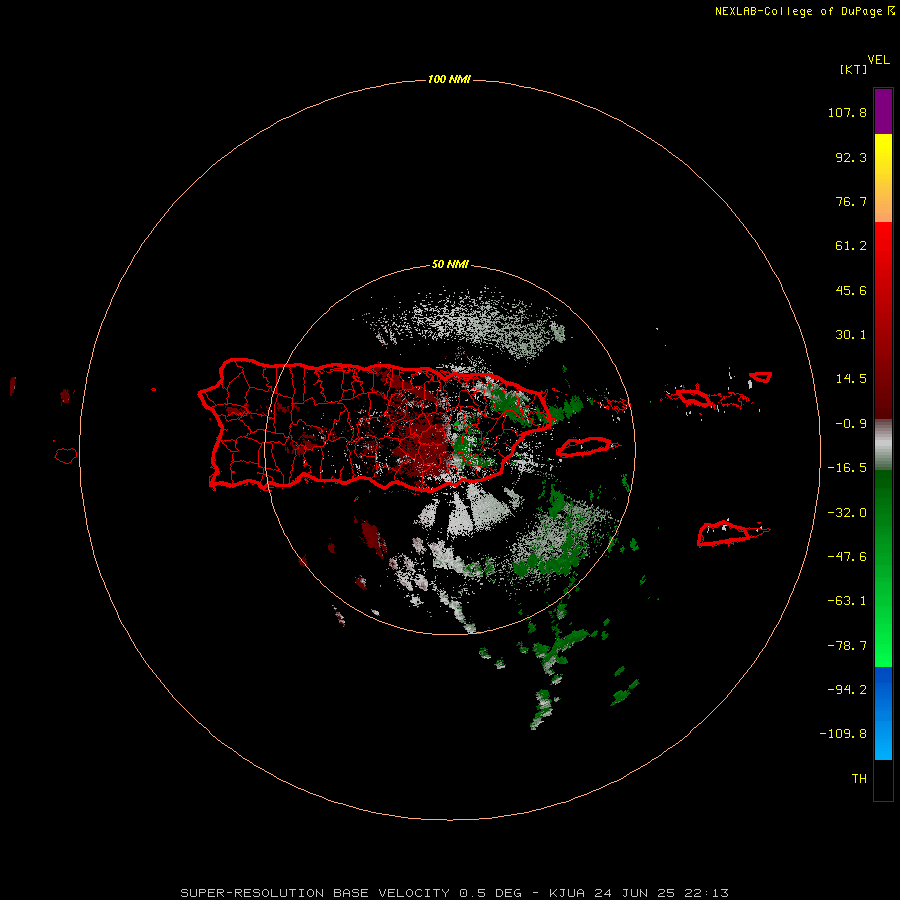900x900 pixels.
Task: Click the -32.0 velocity scale value
Action: (847, 513)
